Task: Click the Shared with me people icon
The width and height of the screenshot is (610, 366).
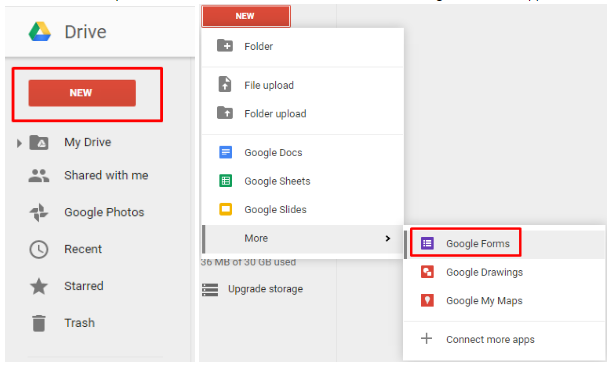Action: pyautogui.click(x=39, y=176)
